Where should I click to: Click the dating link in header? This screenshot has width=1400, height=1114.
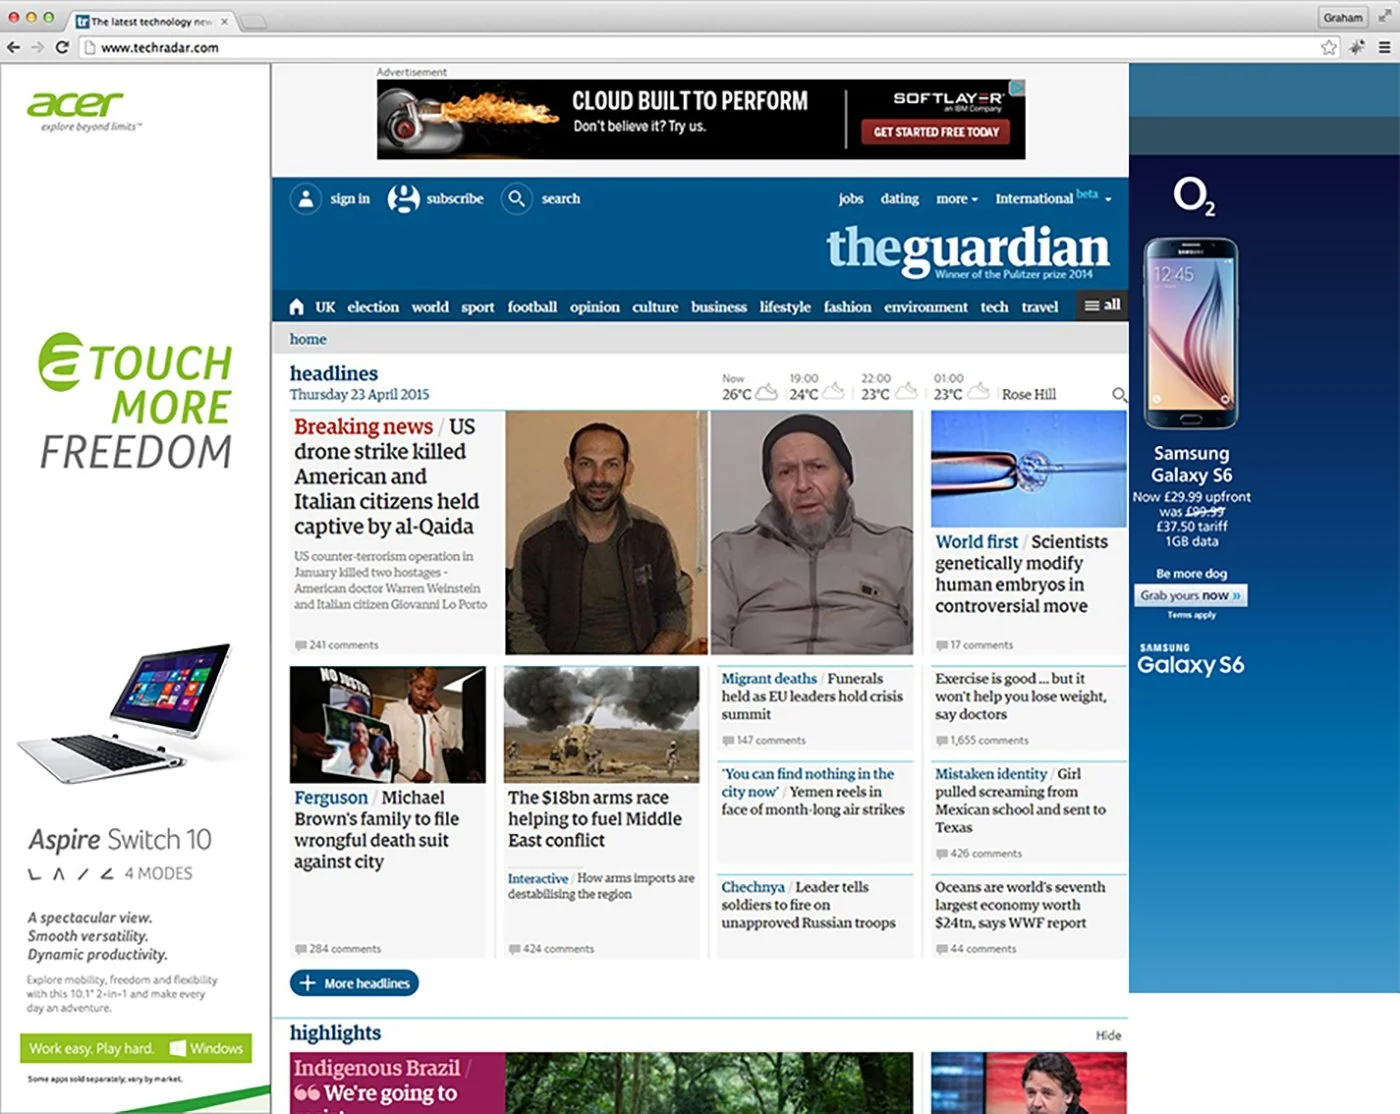899,198
